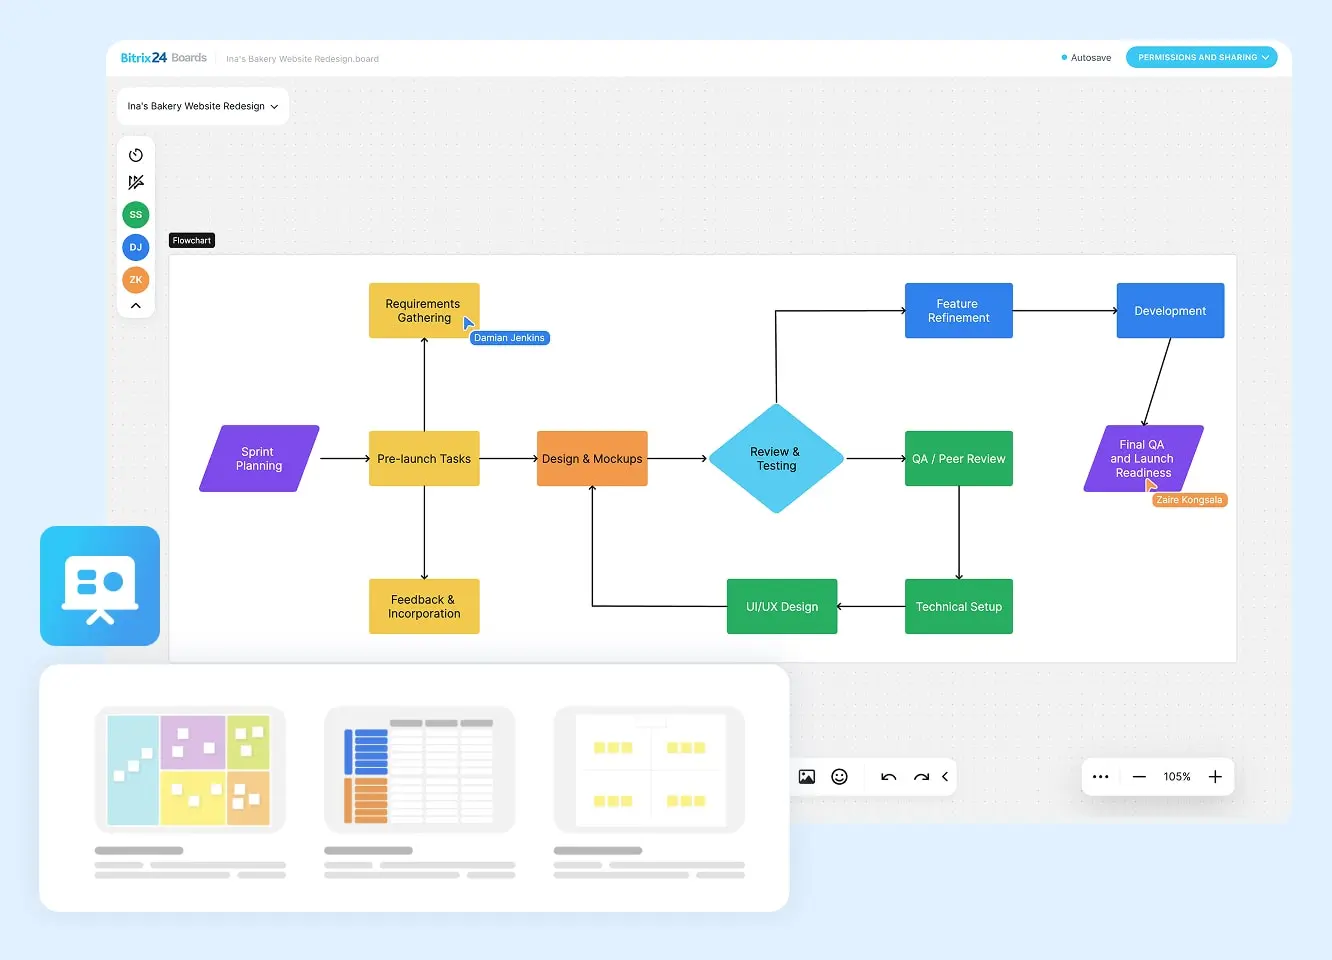1332x960 pixels.
Task: Click the insert image icon
Action: coord(807,777)
